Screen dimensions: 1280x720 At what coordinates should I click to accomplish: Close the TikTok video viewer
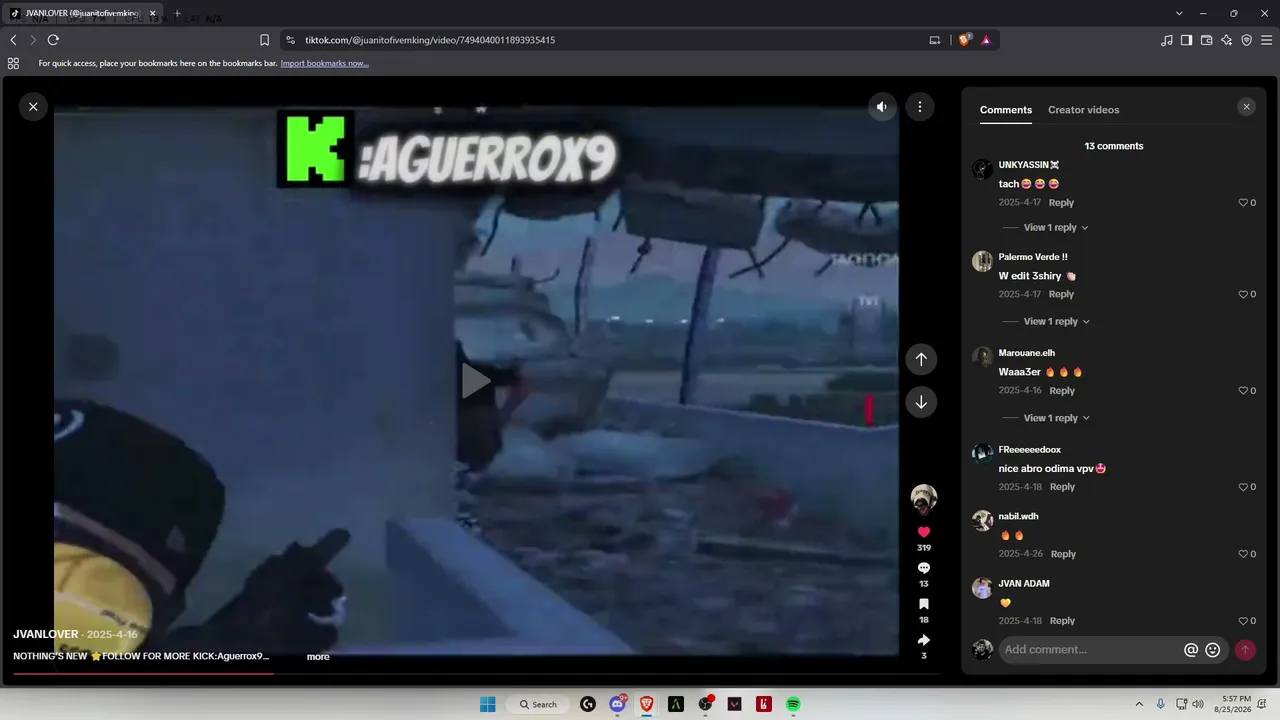[33, 106]
